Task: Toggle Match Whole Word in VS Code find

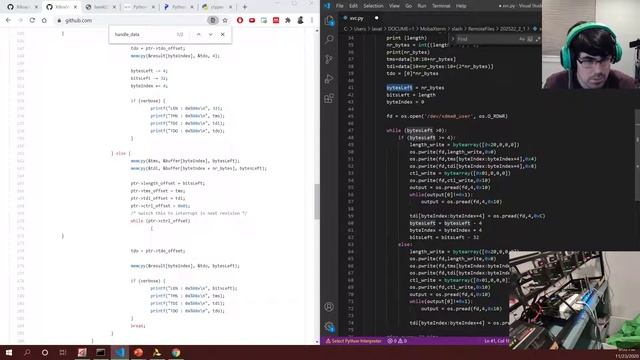Action: pyautogui.click(x=530, y=39)
